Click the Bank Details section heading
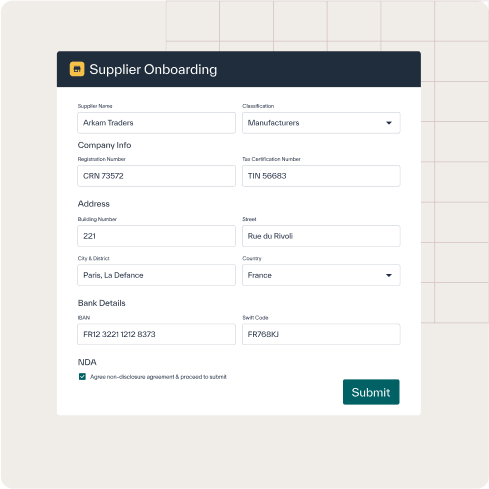The height and width of the screenshot is (489, 489). click(102, 303)
